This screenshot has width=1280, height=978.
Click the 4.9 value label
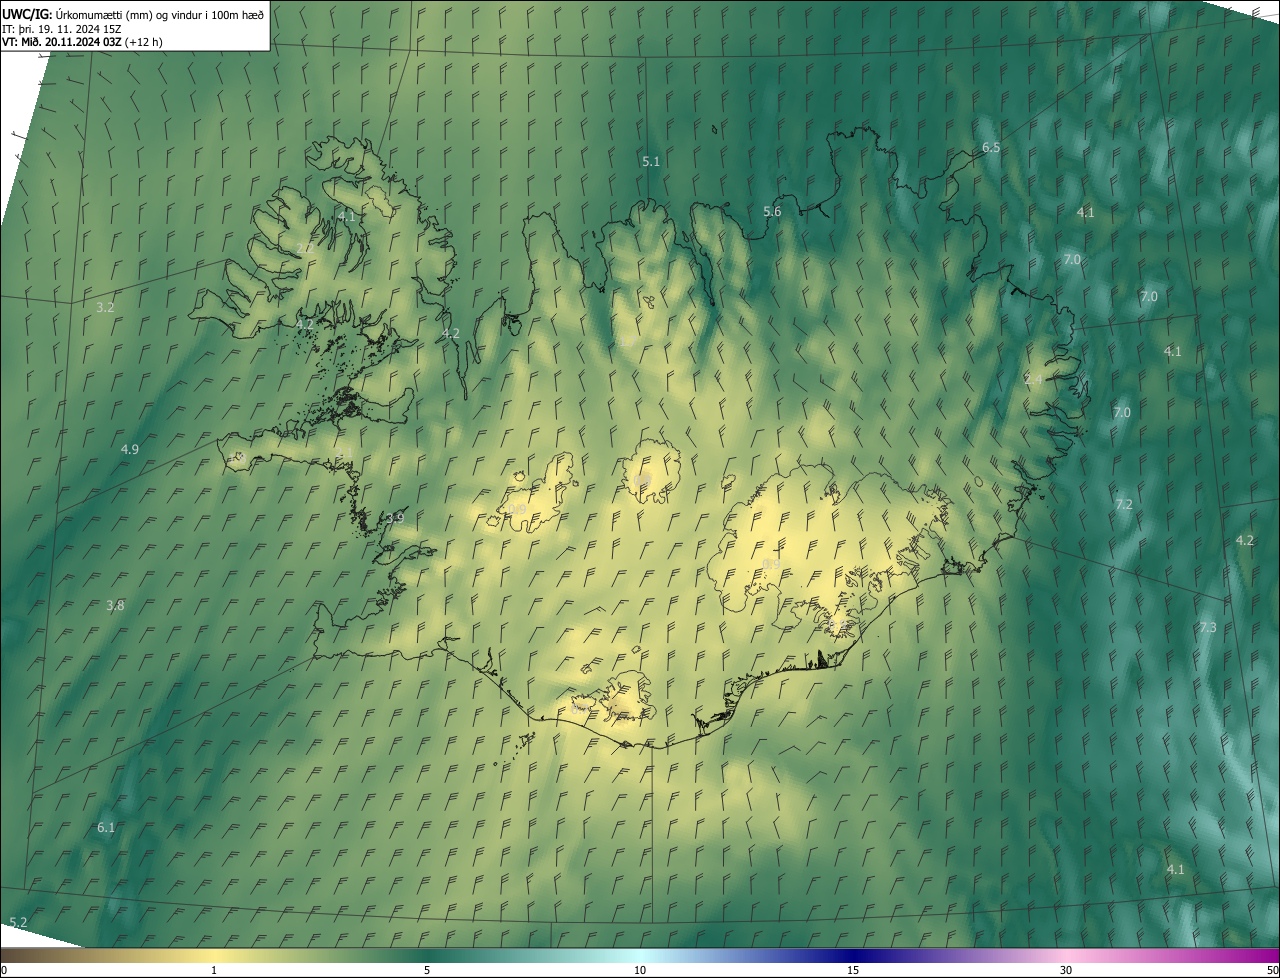[130, 449]
